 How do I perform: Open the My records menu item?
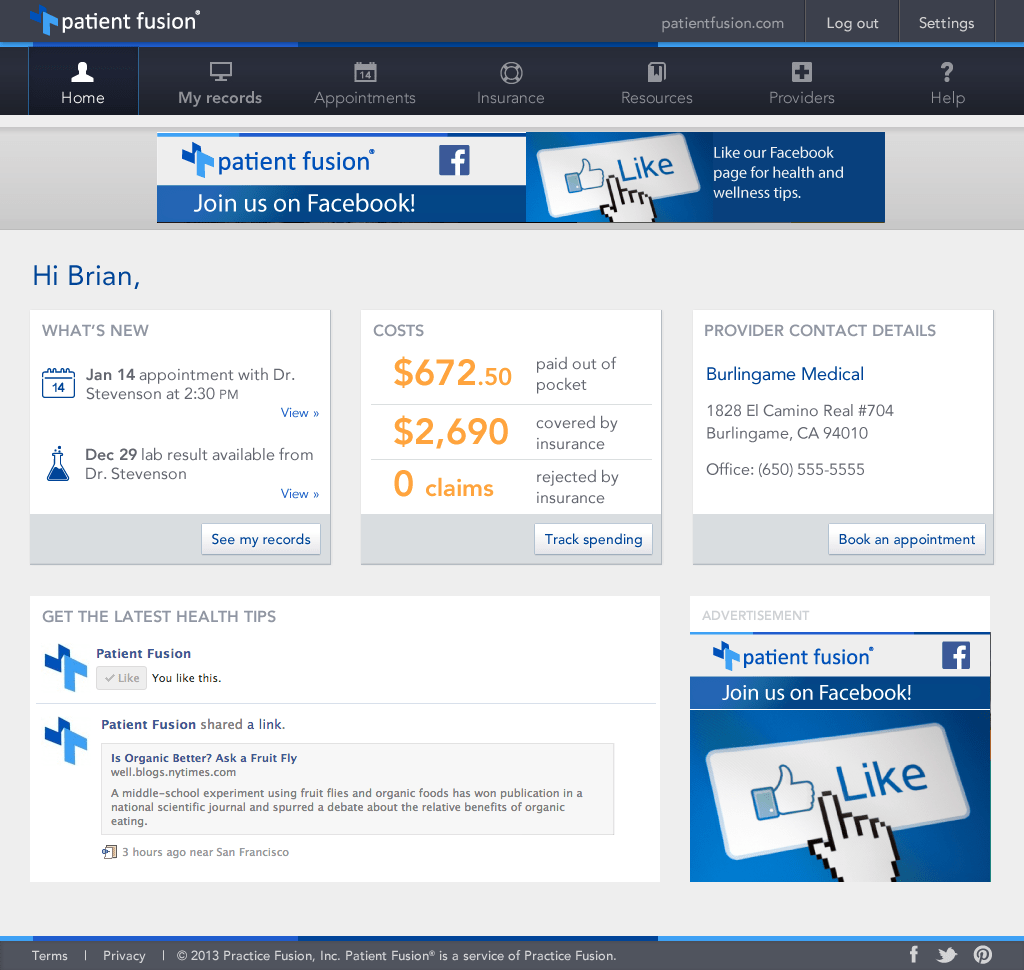click(220, 97)
